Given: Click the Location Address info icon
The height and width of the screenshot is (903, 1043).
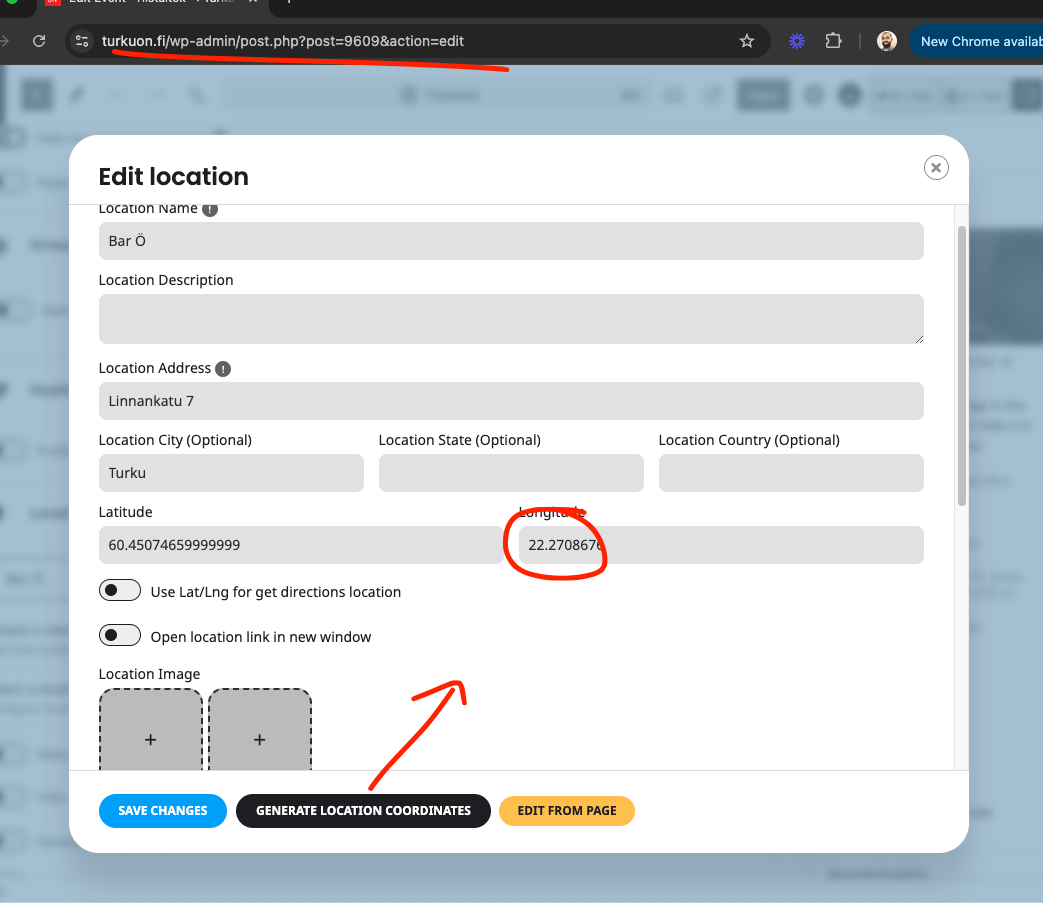Looking at the screenshot, I should (x=223, y=369).
